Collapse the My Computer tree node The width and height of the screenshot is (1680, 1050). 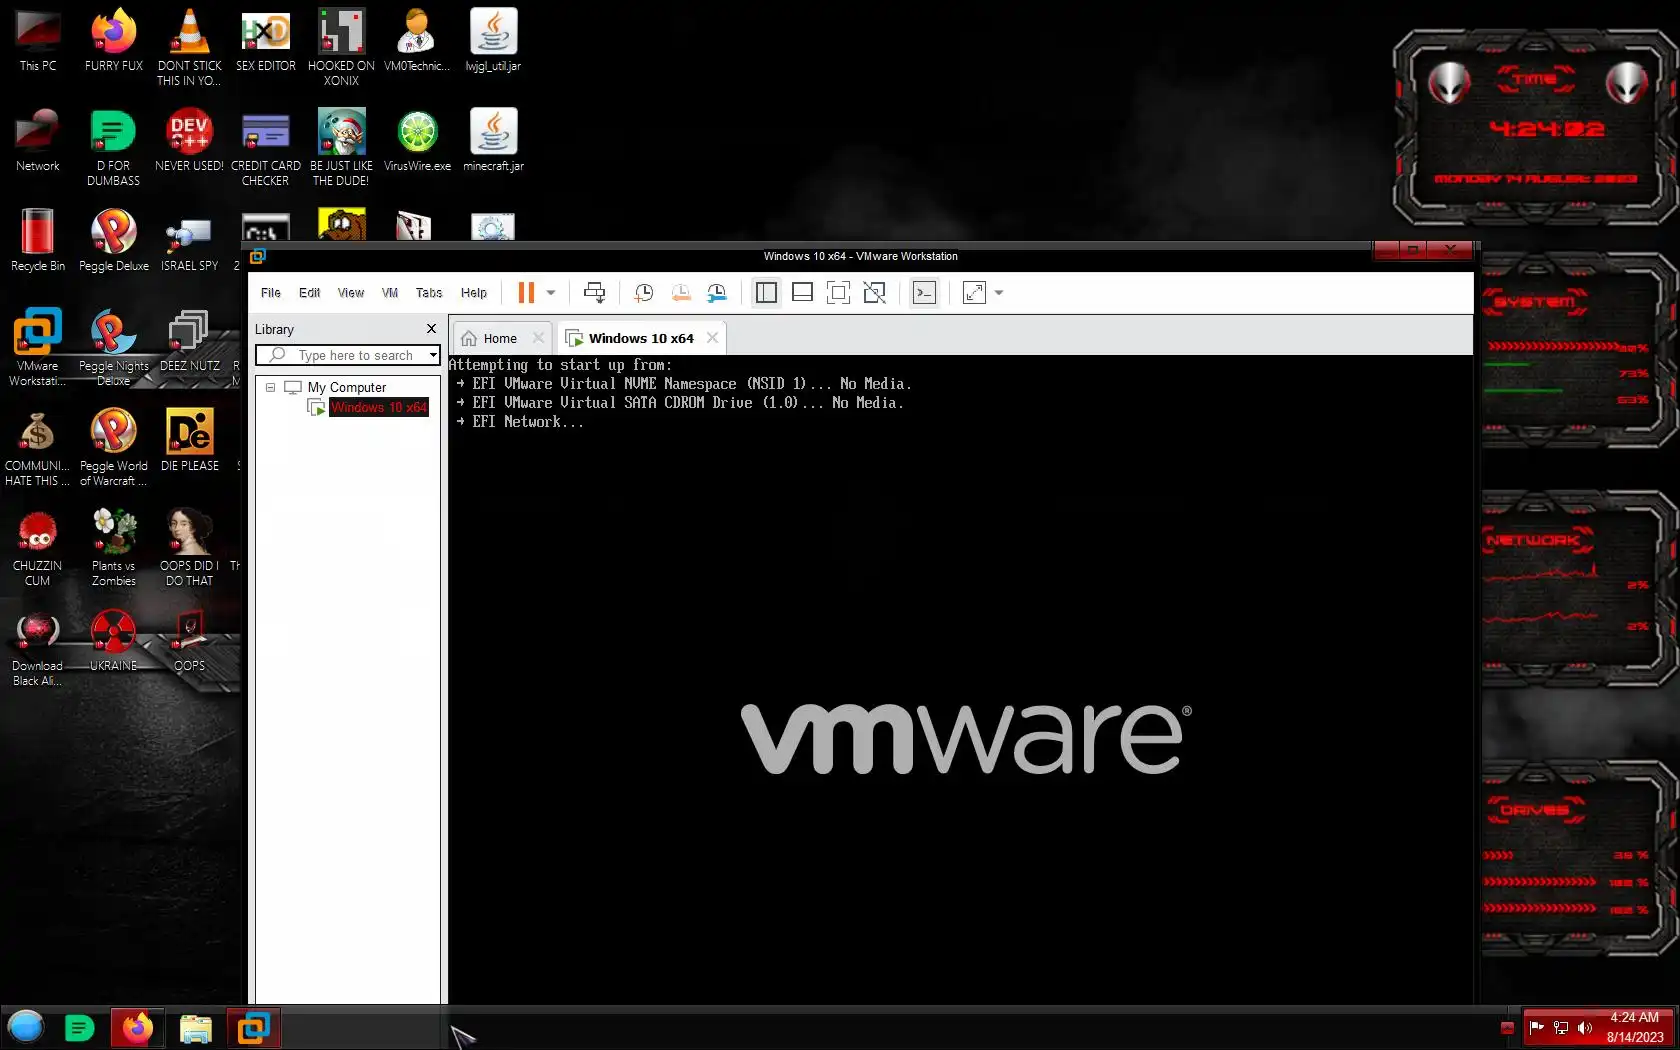270,387
